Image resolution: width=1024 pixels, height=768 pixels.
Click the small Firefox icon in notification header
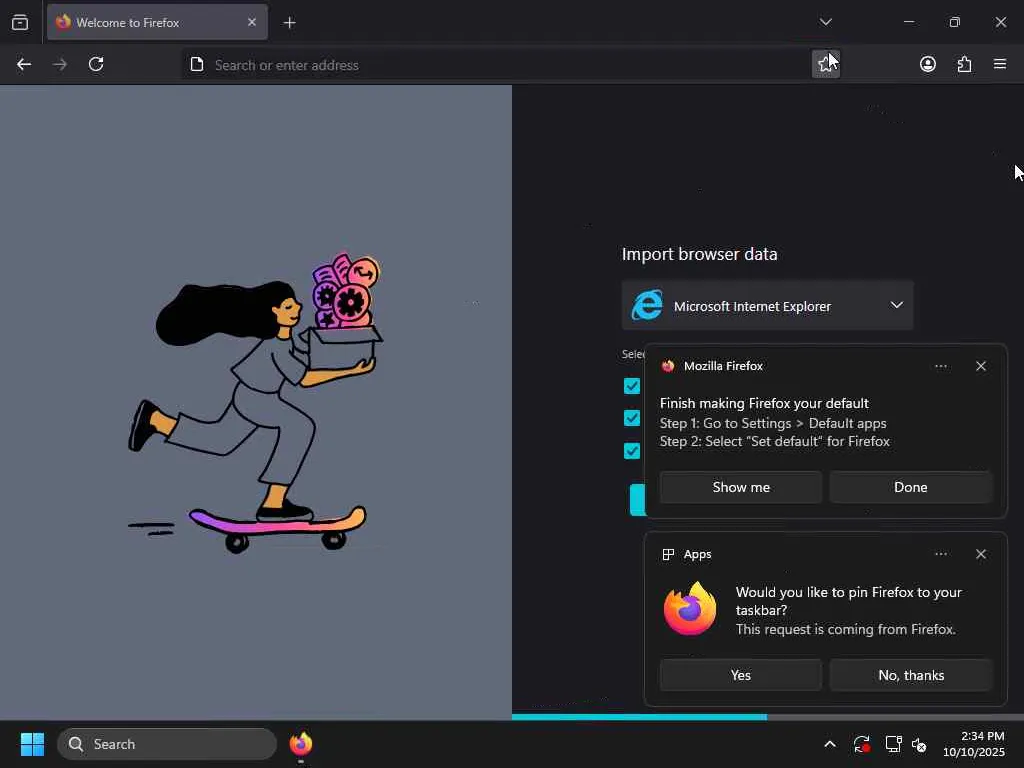coord(667,366)
